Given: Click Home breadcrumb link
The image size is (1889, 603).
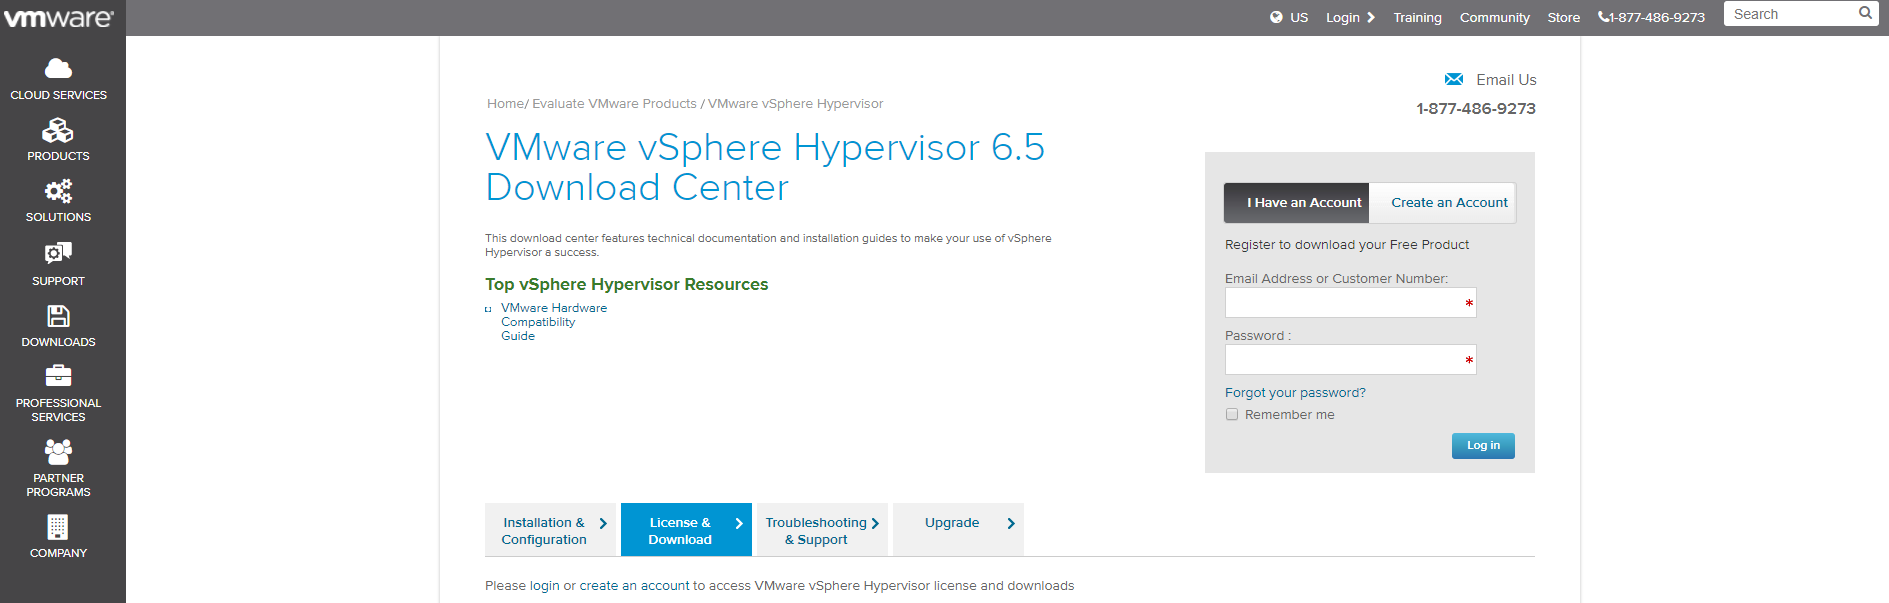Looking at the screenshot, I should pos(505,103).
